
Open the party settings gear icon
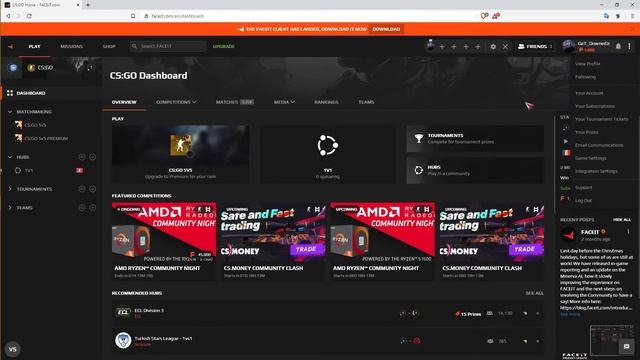click(493, 47)
